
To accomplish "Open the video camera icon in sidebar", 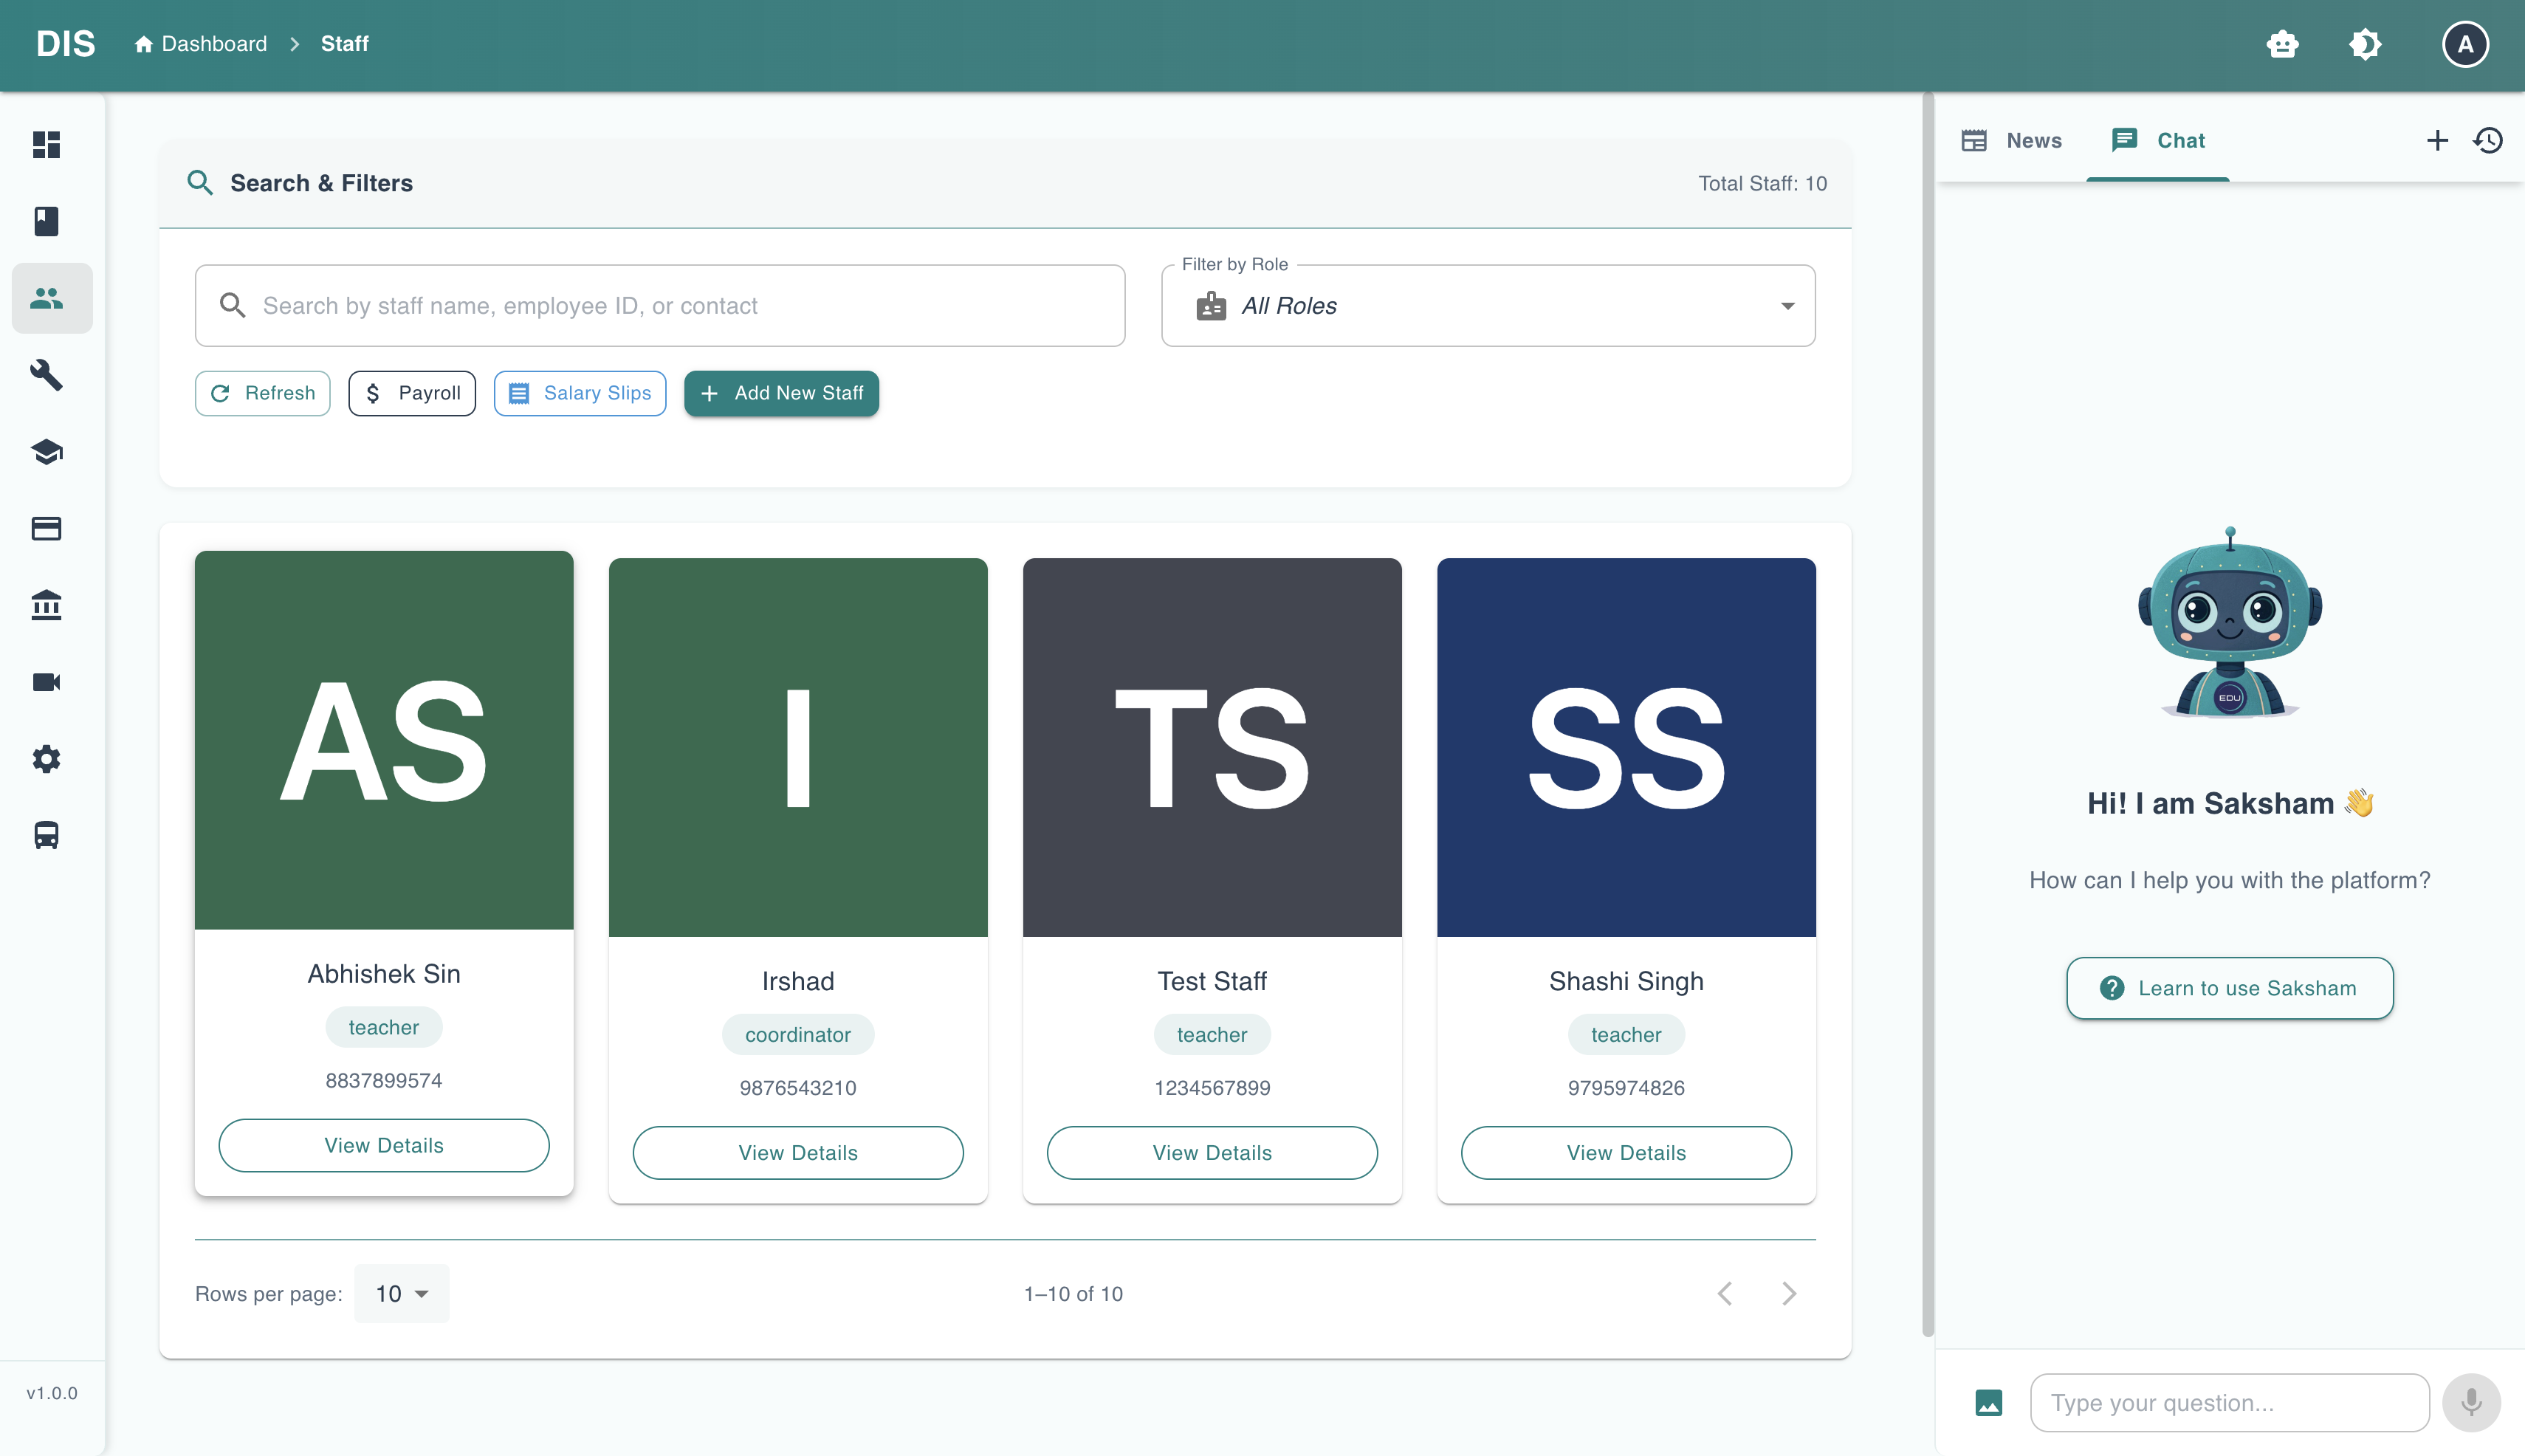I will coord(46,682).
